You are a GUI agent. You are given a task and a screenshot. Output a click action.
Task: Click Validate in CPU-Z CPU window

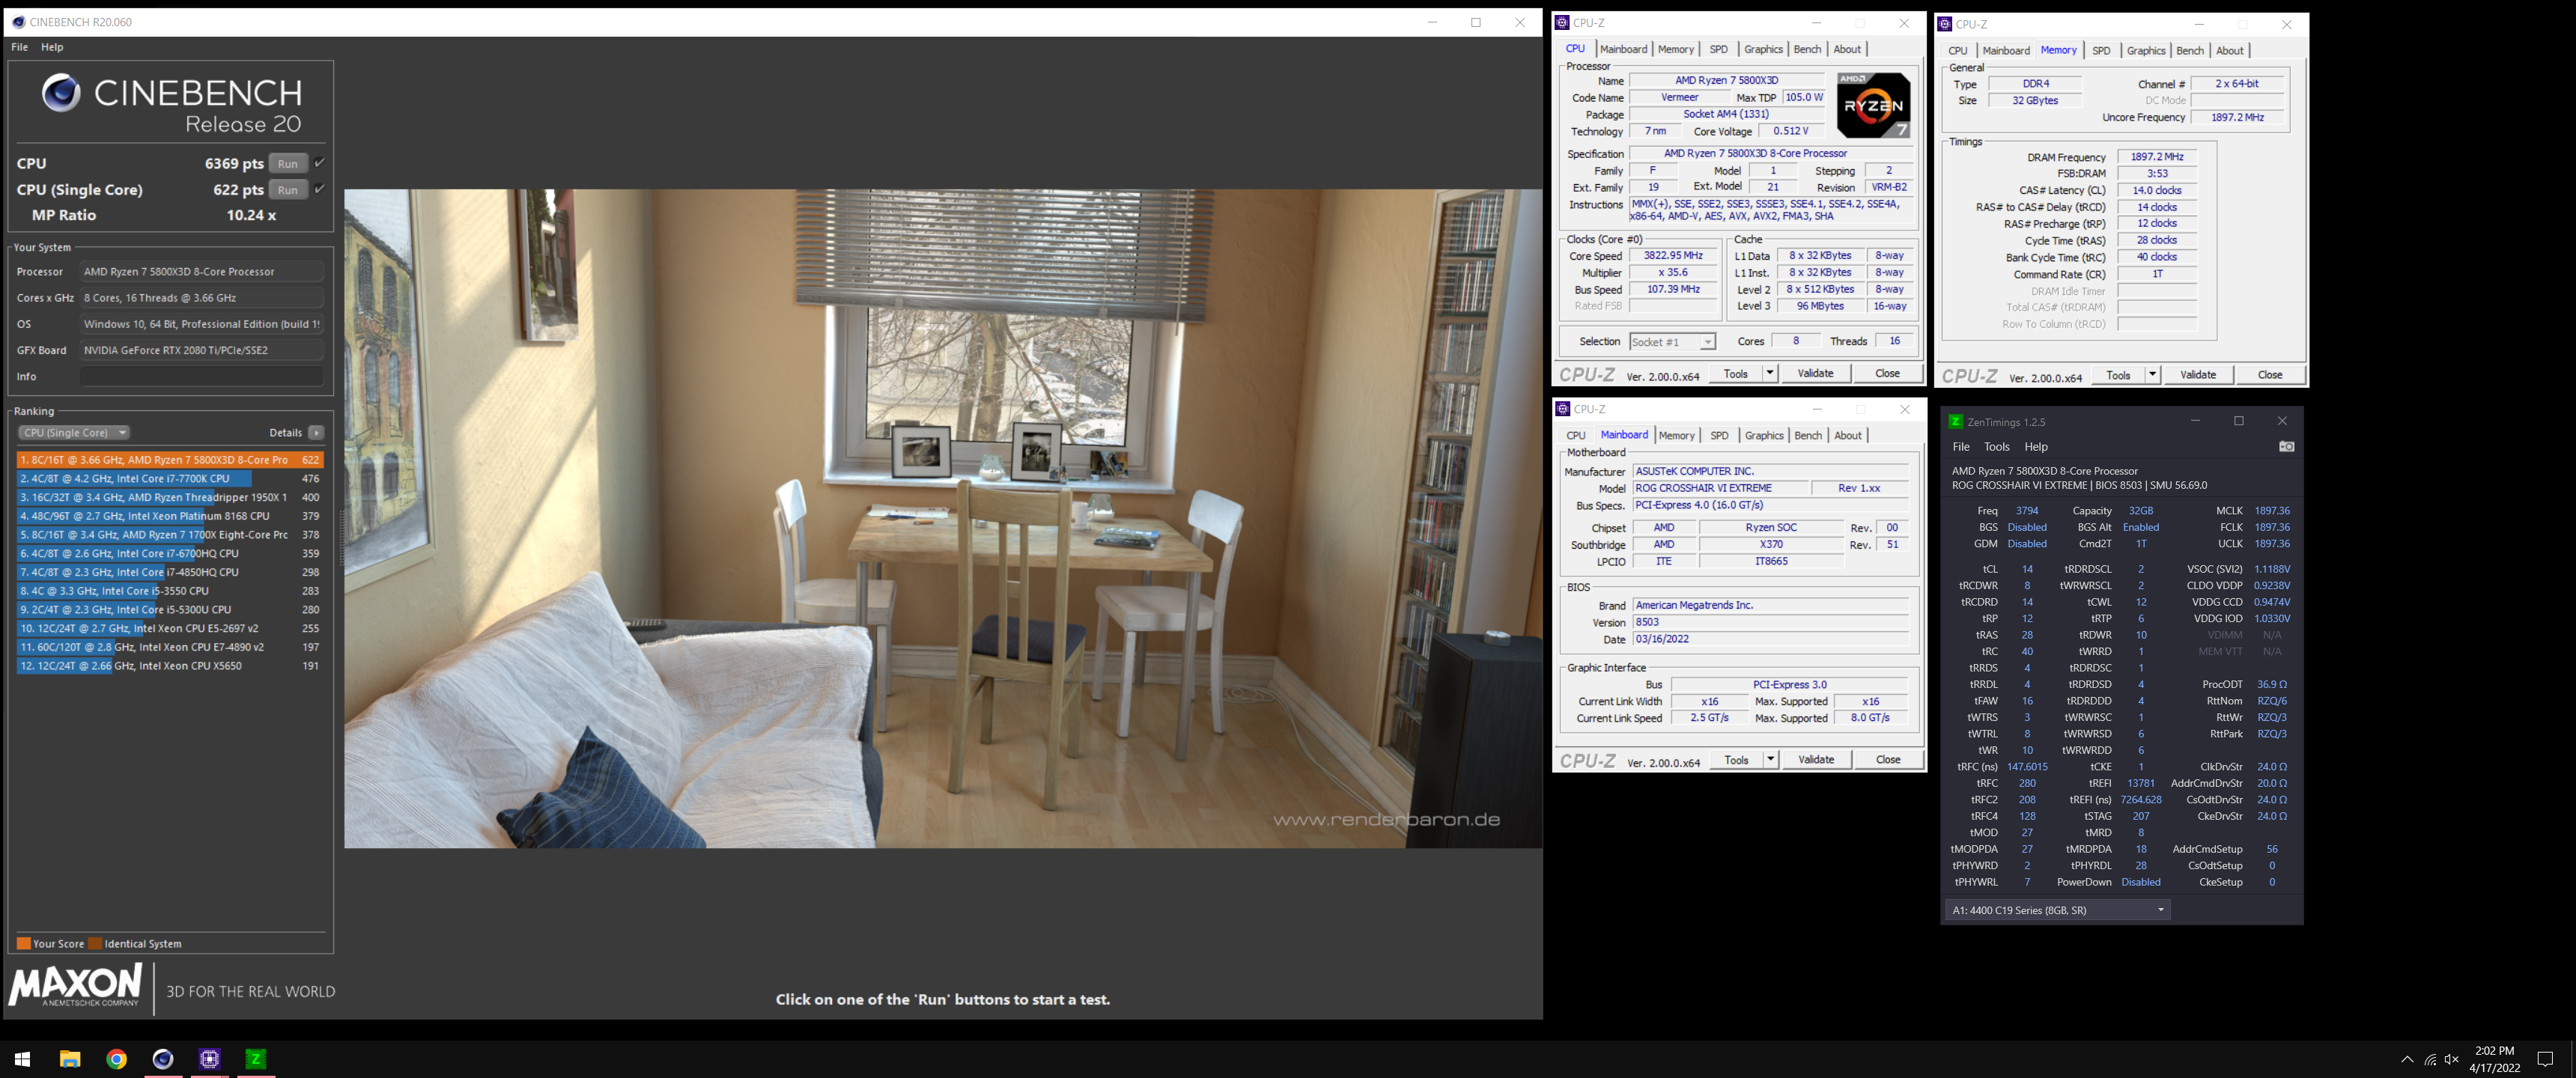[x=1815, y=373]
